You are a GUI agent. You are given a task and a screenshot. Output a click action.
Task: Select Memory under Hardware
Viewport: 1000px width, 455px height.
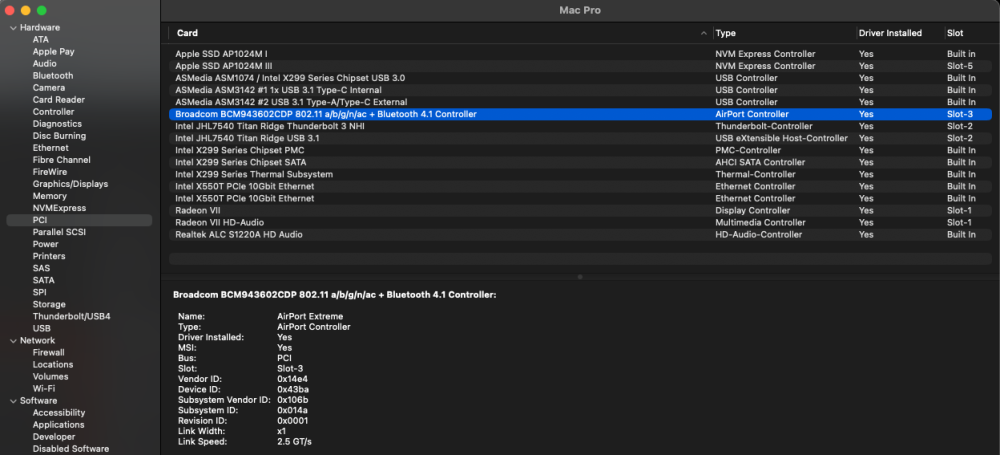pos(50,197)
